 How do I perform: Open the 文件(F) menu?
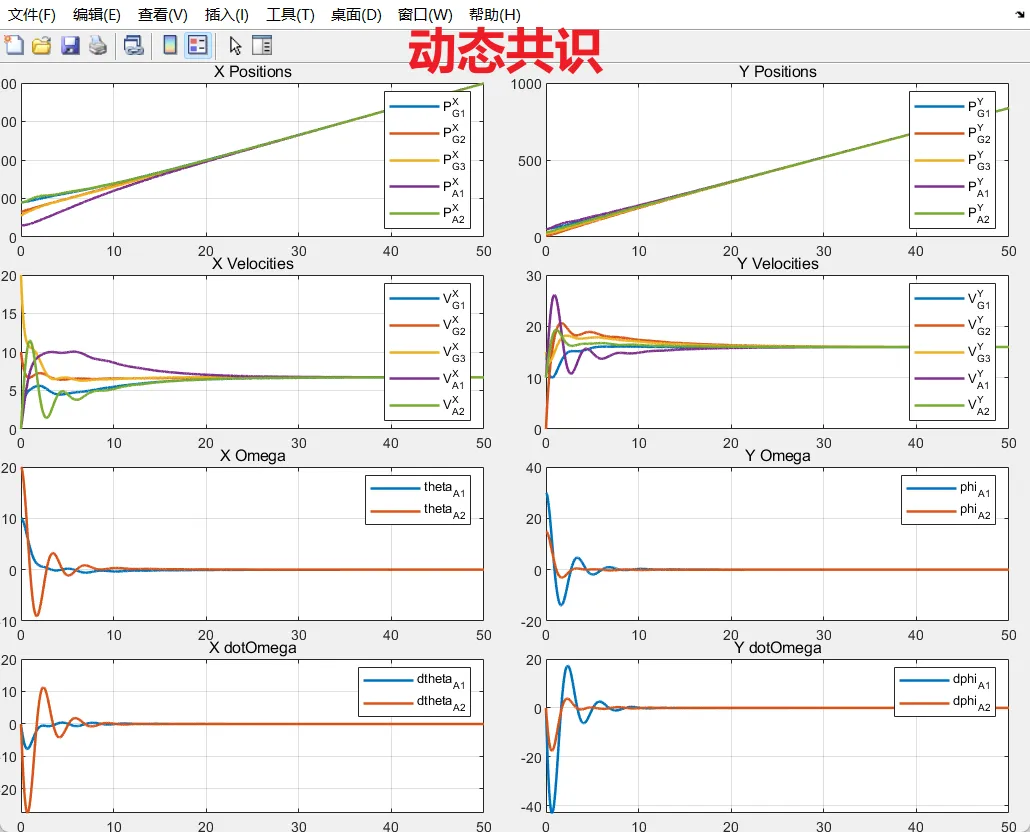click(31, 14)
